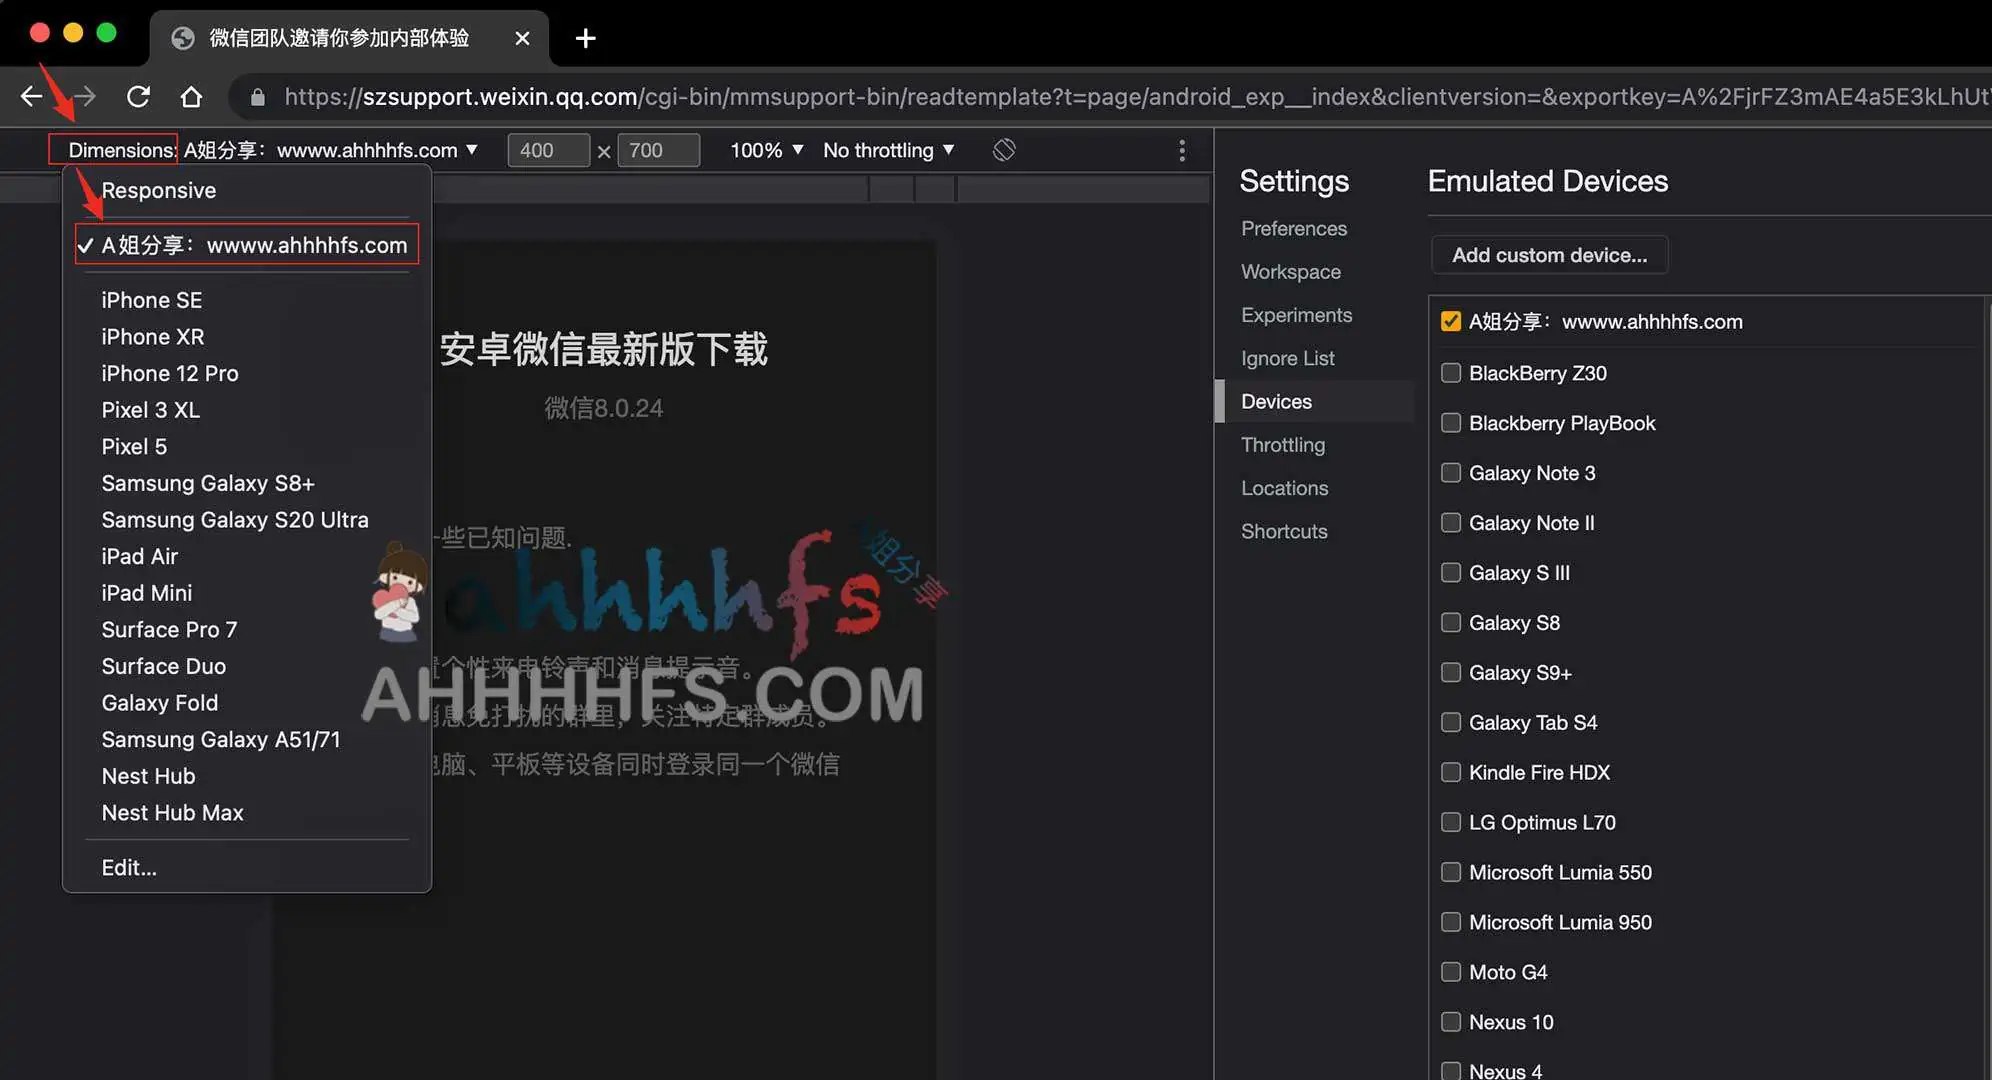Click the new tab plus icon
1992x1080 pixels.
tap(584, 38)
